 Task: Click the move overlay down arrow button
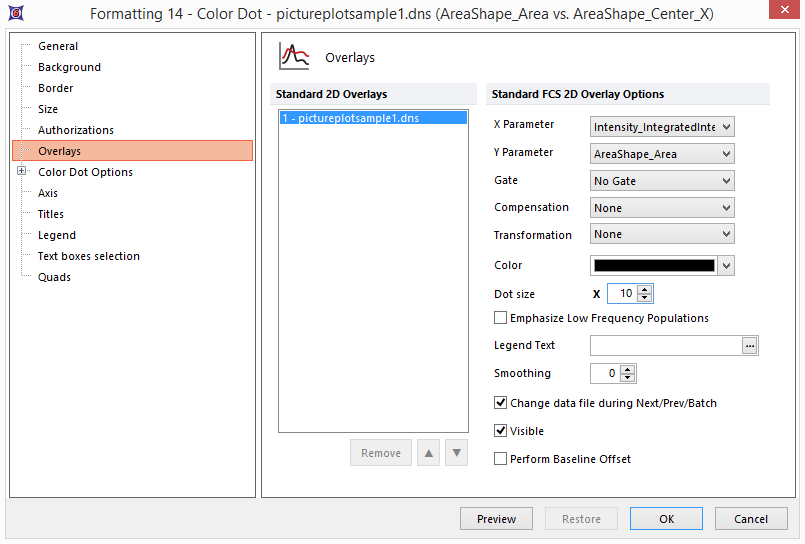tap(456, 453)
